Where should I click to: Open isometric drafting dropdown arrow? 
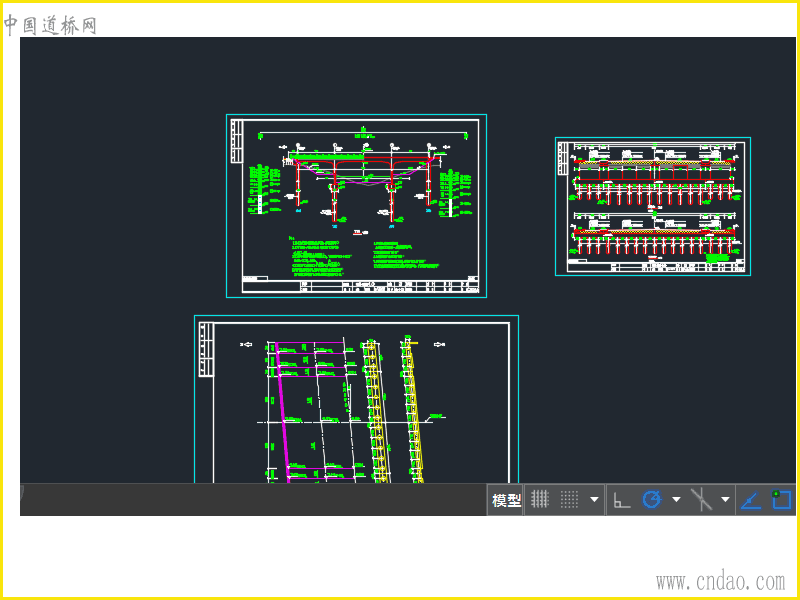point(725,500)
